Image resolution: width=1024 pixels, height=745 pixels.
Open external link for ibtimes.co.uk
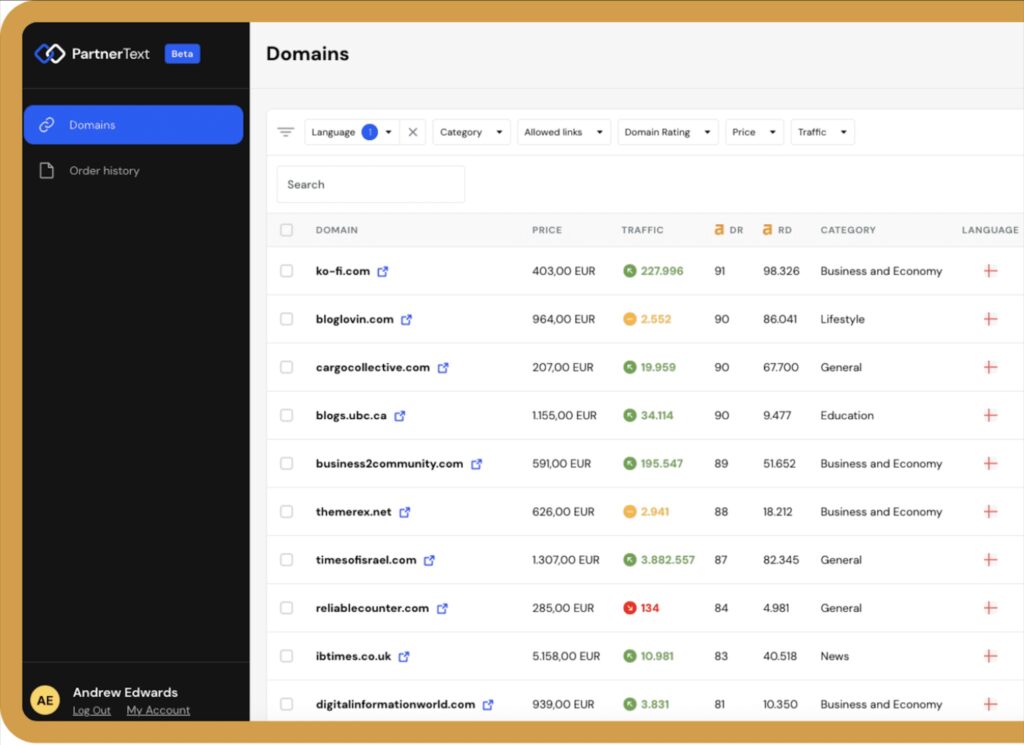(x=404, y=657)
